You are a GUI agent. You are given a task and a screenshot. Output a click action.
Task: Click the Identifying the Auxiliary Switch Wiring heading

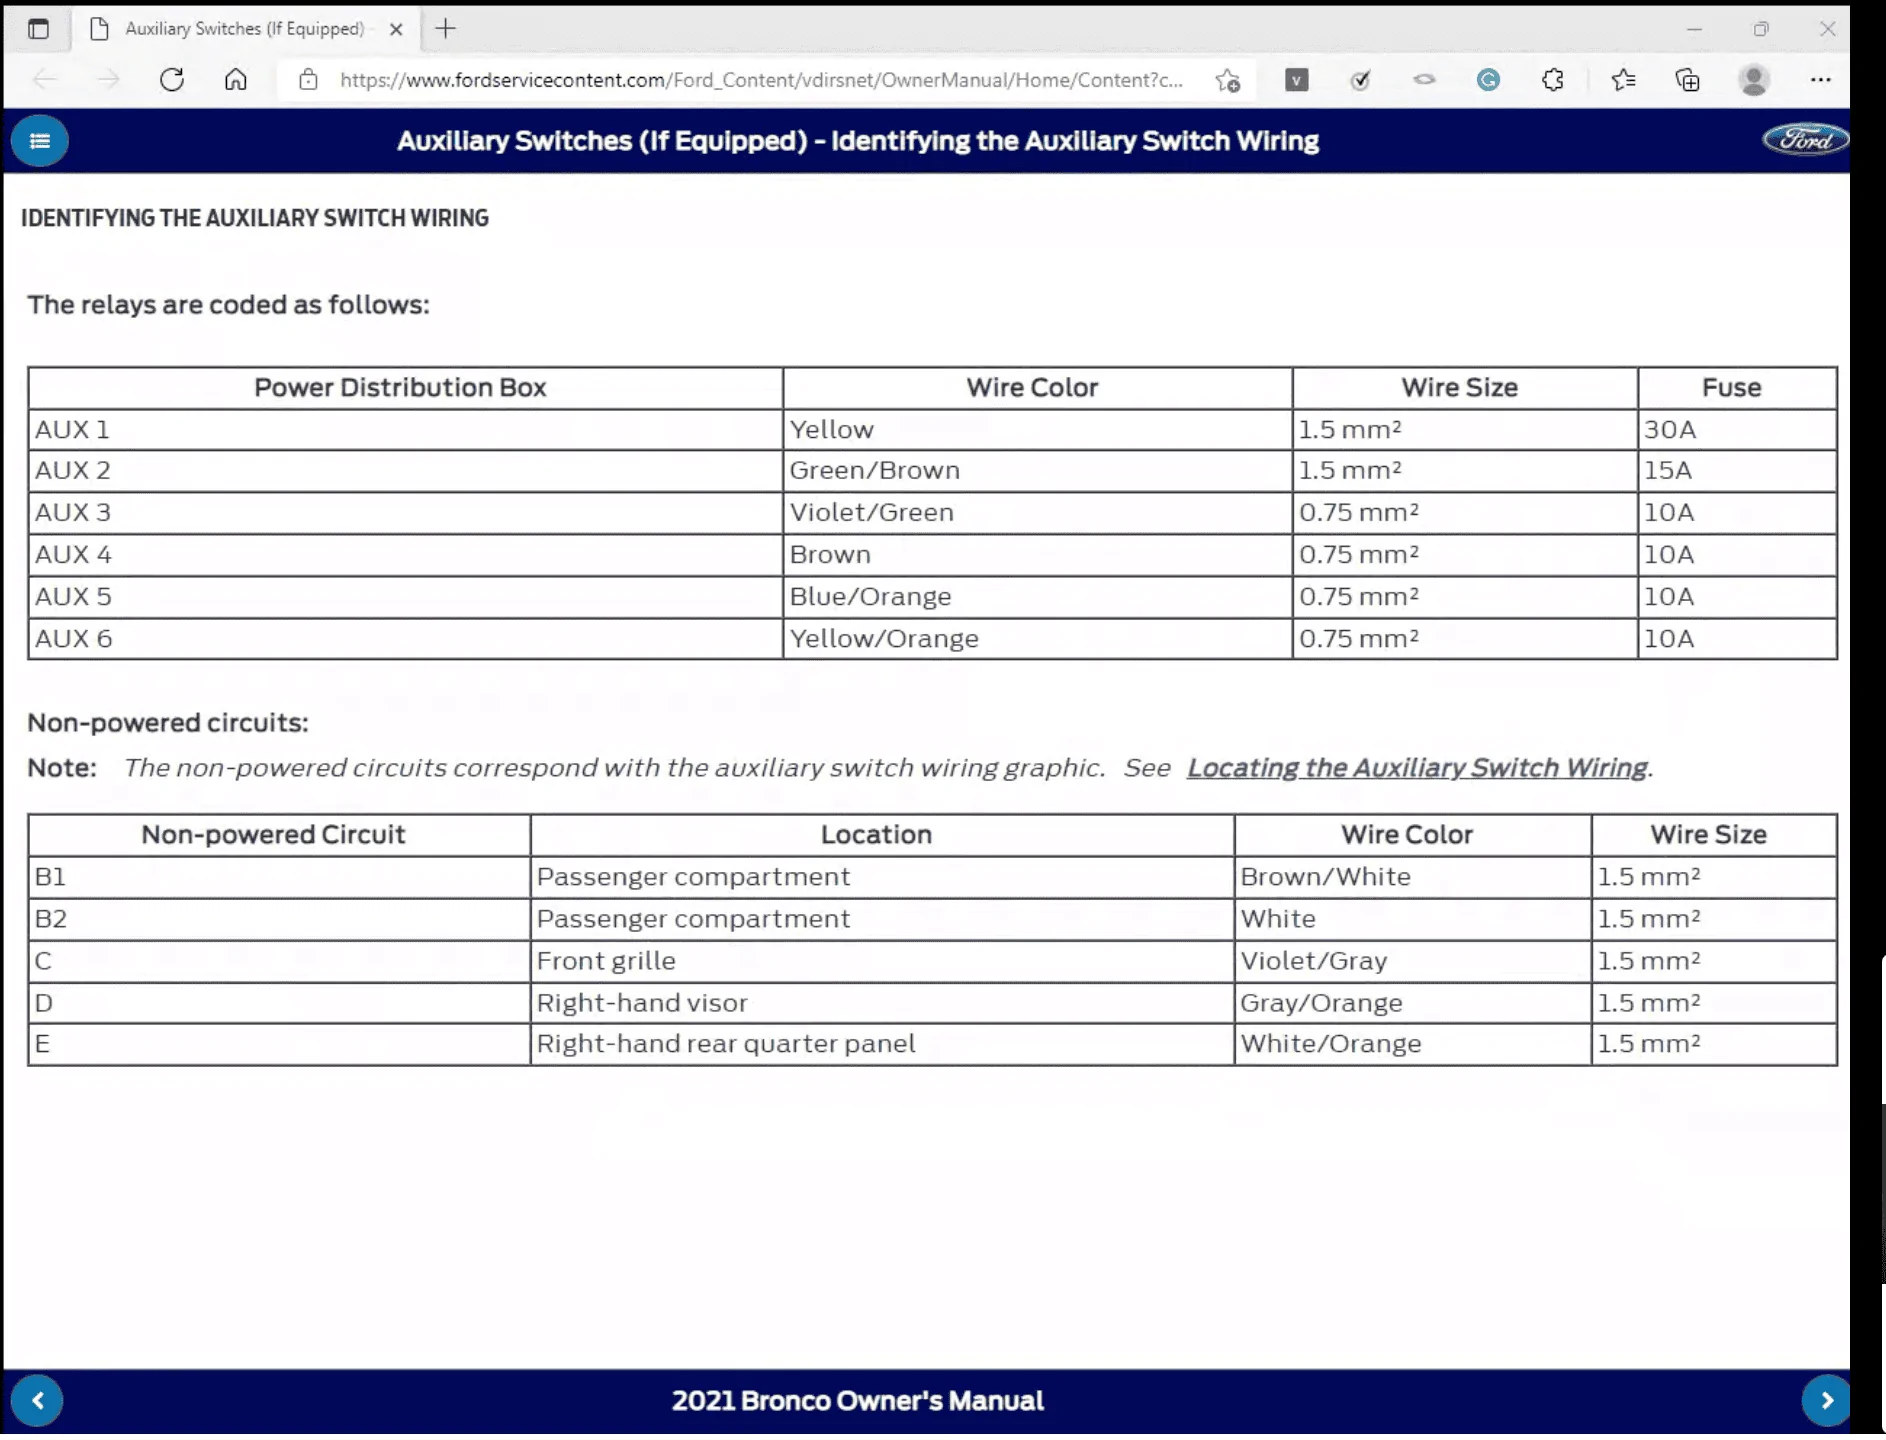click(x=255, y=218)
